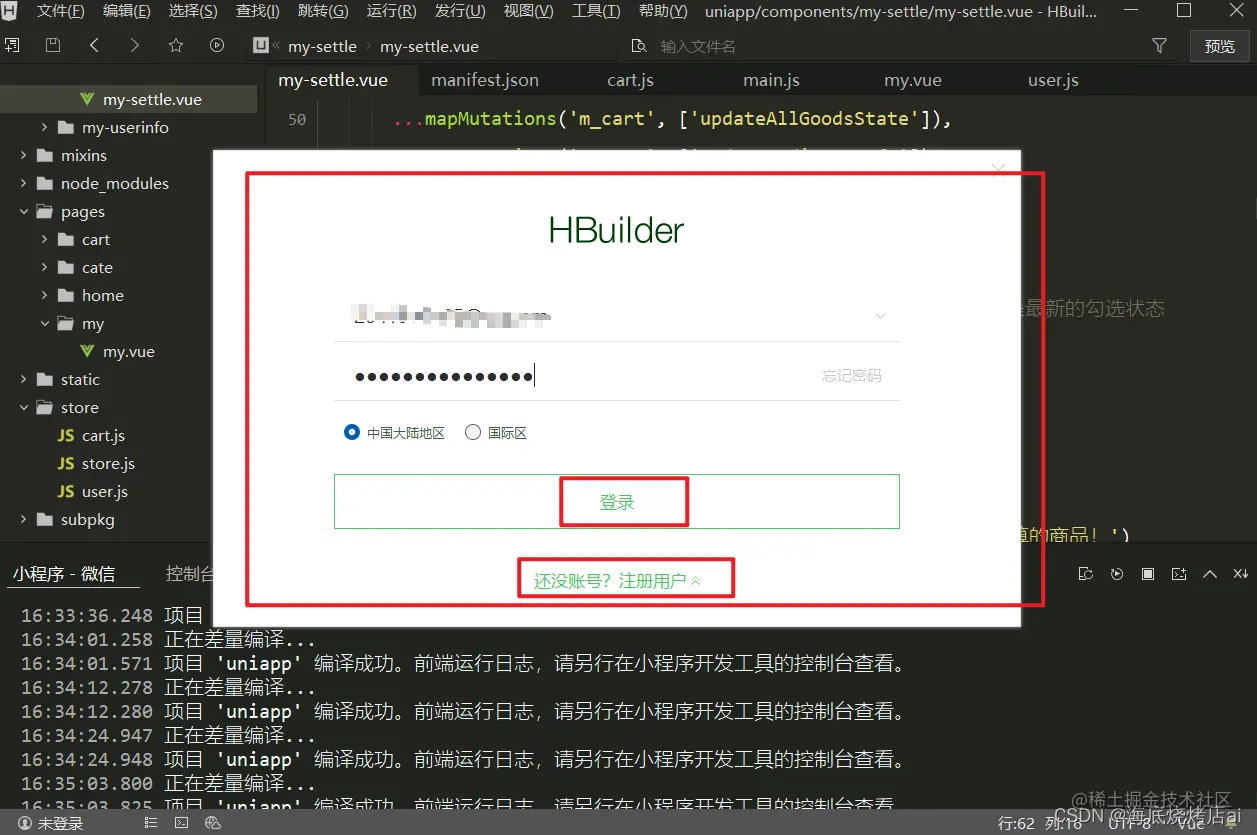Navigate back using the left arrow icon
1257x835 pixels.
click(x=94, y=46)
